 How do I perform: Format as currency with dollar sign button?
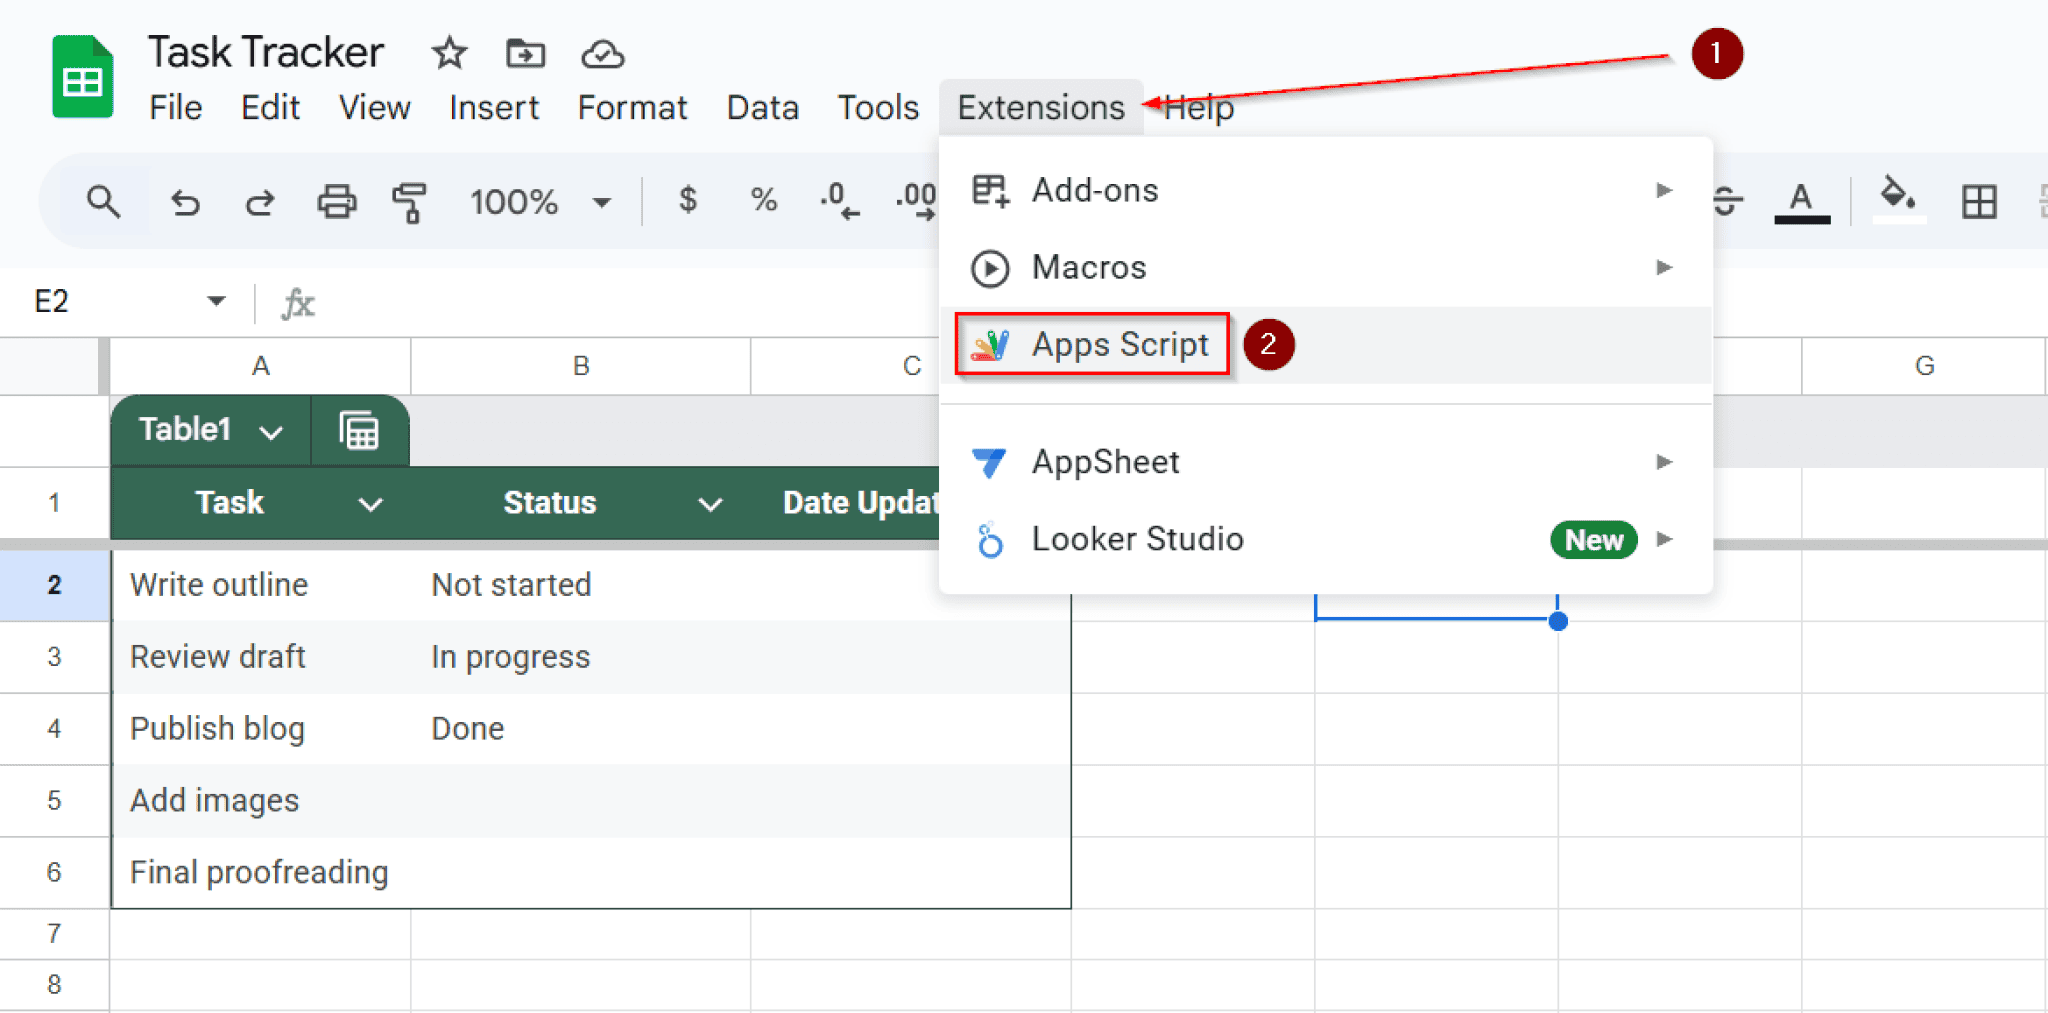coord(687,200)
